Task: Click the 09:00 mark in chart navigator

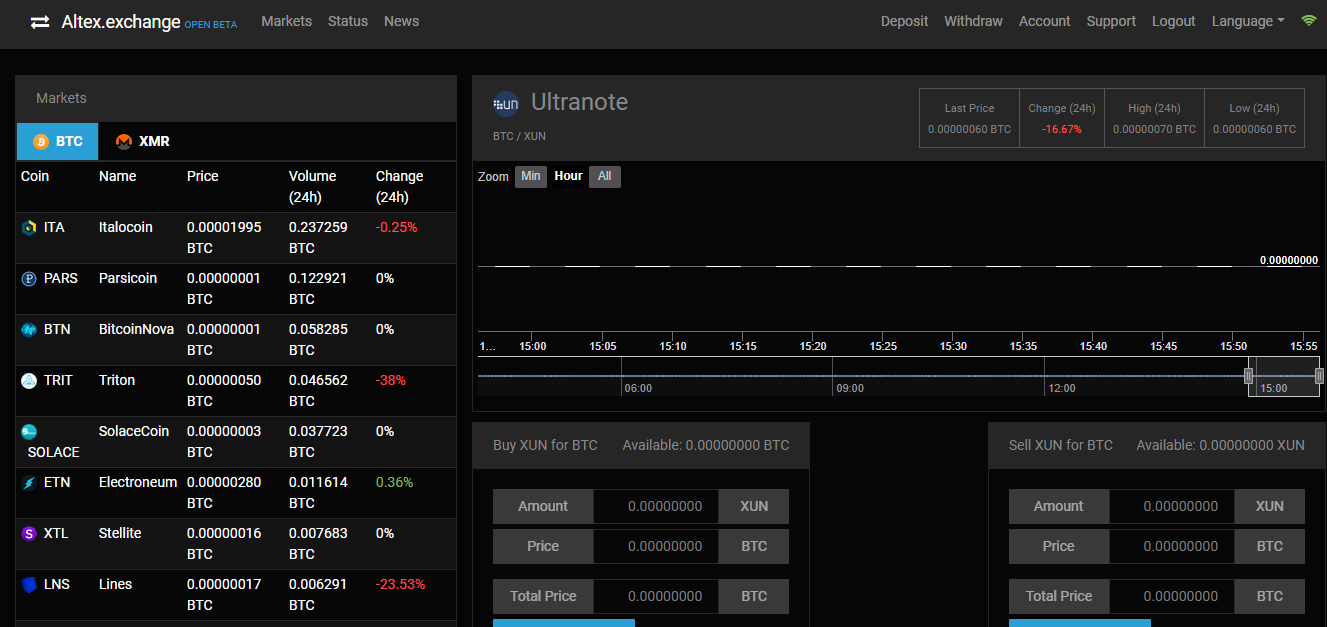Action: click(x=850, y=388)
